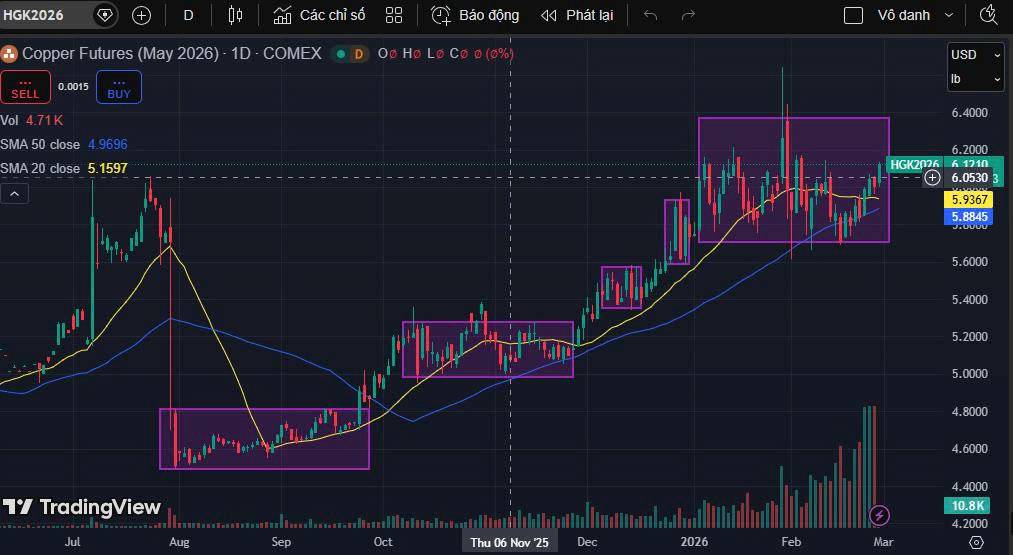Open the USD currency dropdown
The image size is (1013, 555).
[x=976, y=55]
